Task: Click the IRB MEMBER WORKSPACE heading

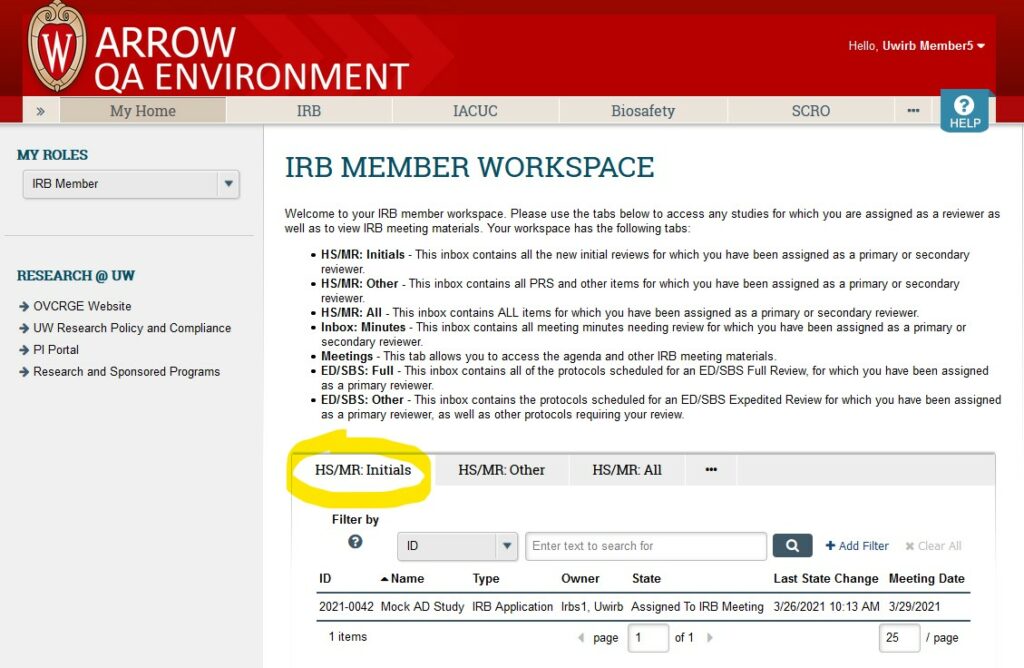Action: coord(470,167)
